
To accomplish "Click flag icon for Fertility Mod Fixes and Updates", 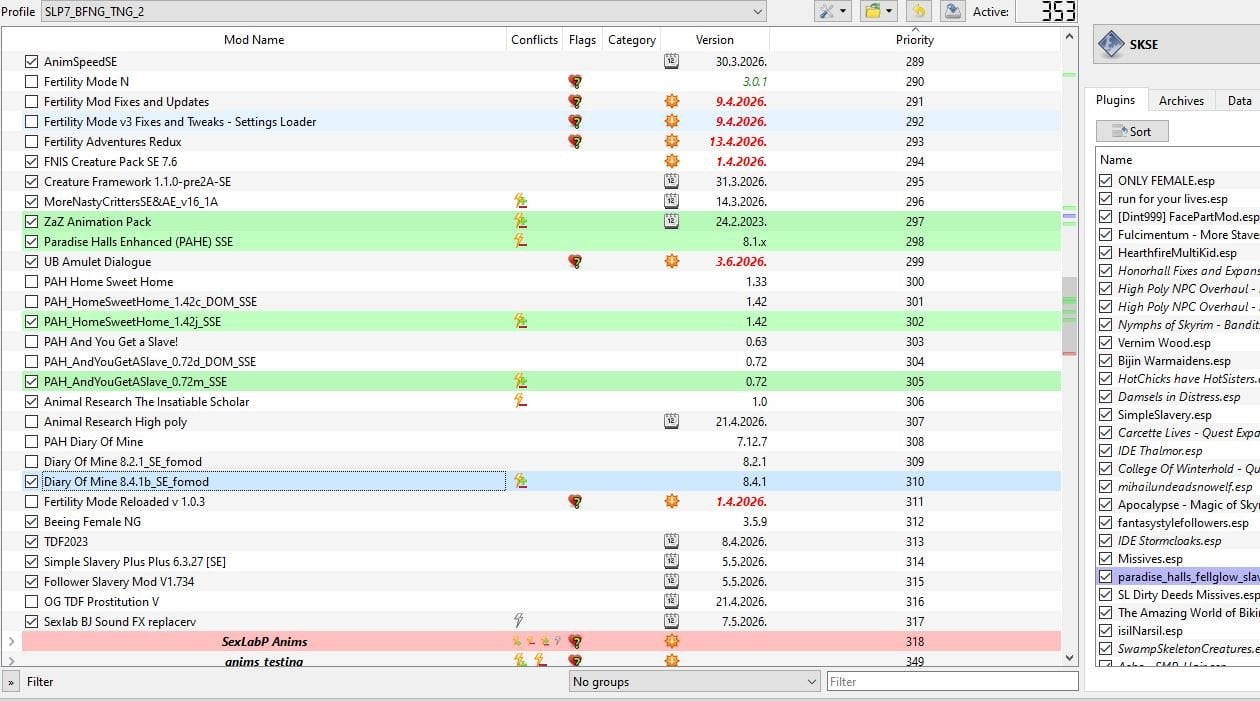I will 574,102.
